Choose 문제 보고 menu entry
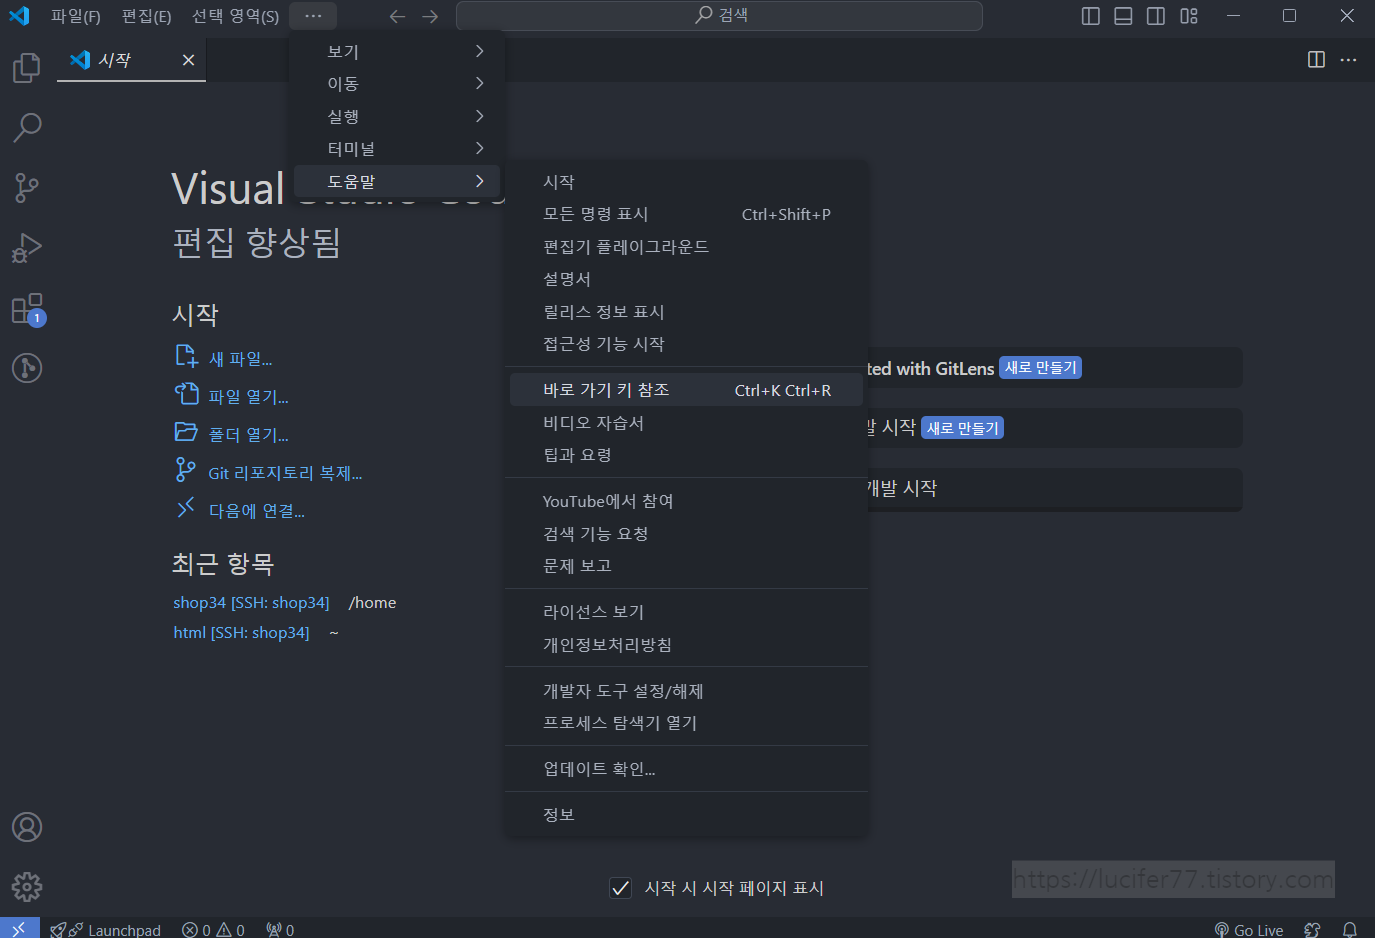The height and width of the screenshot is (938, 1375). click(x=686, y=566)
